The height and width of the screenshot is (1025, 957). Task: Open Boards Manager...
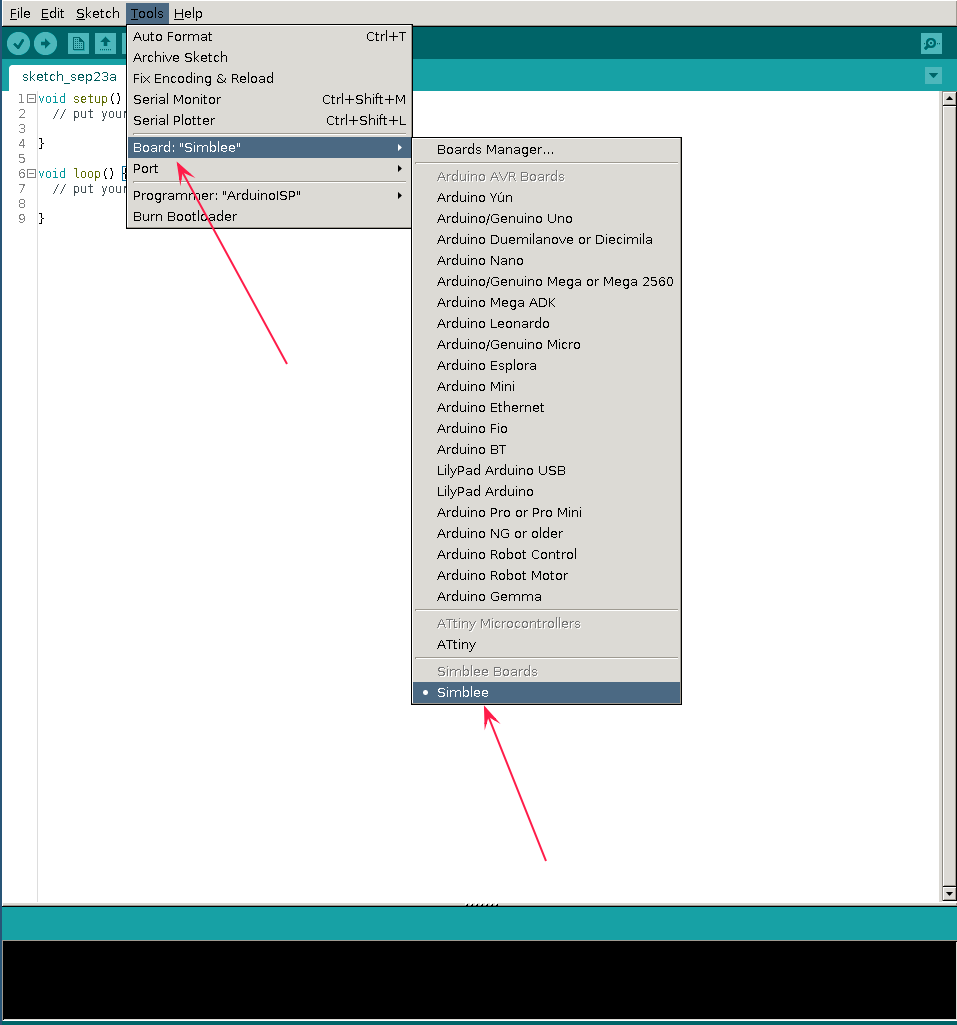point(546,150)
